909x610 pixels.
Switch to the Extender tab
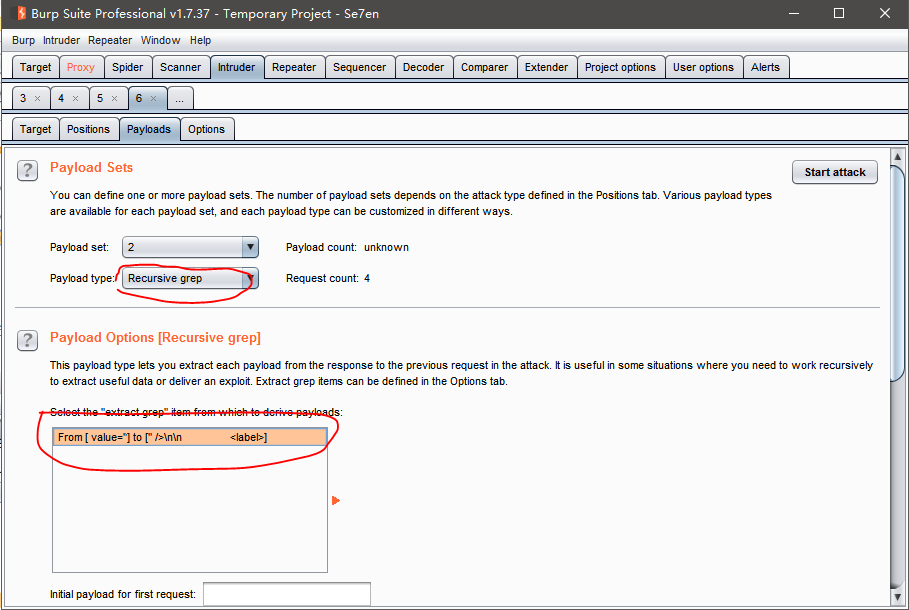click(x=546, y=67)
